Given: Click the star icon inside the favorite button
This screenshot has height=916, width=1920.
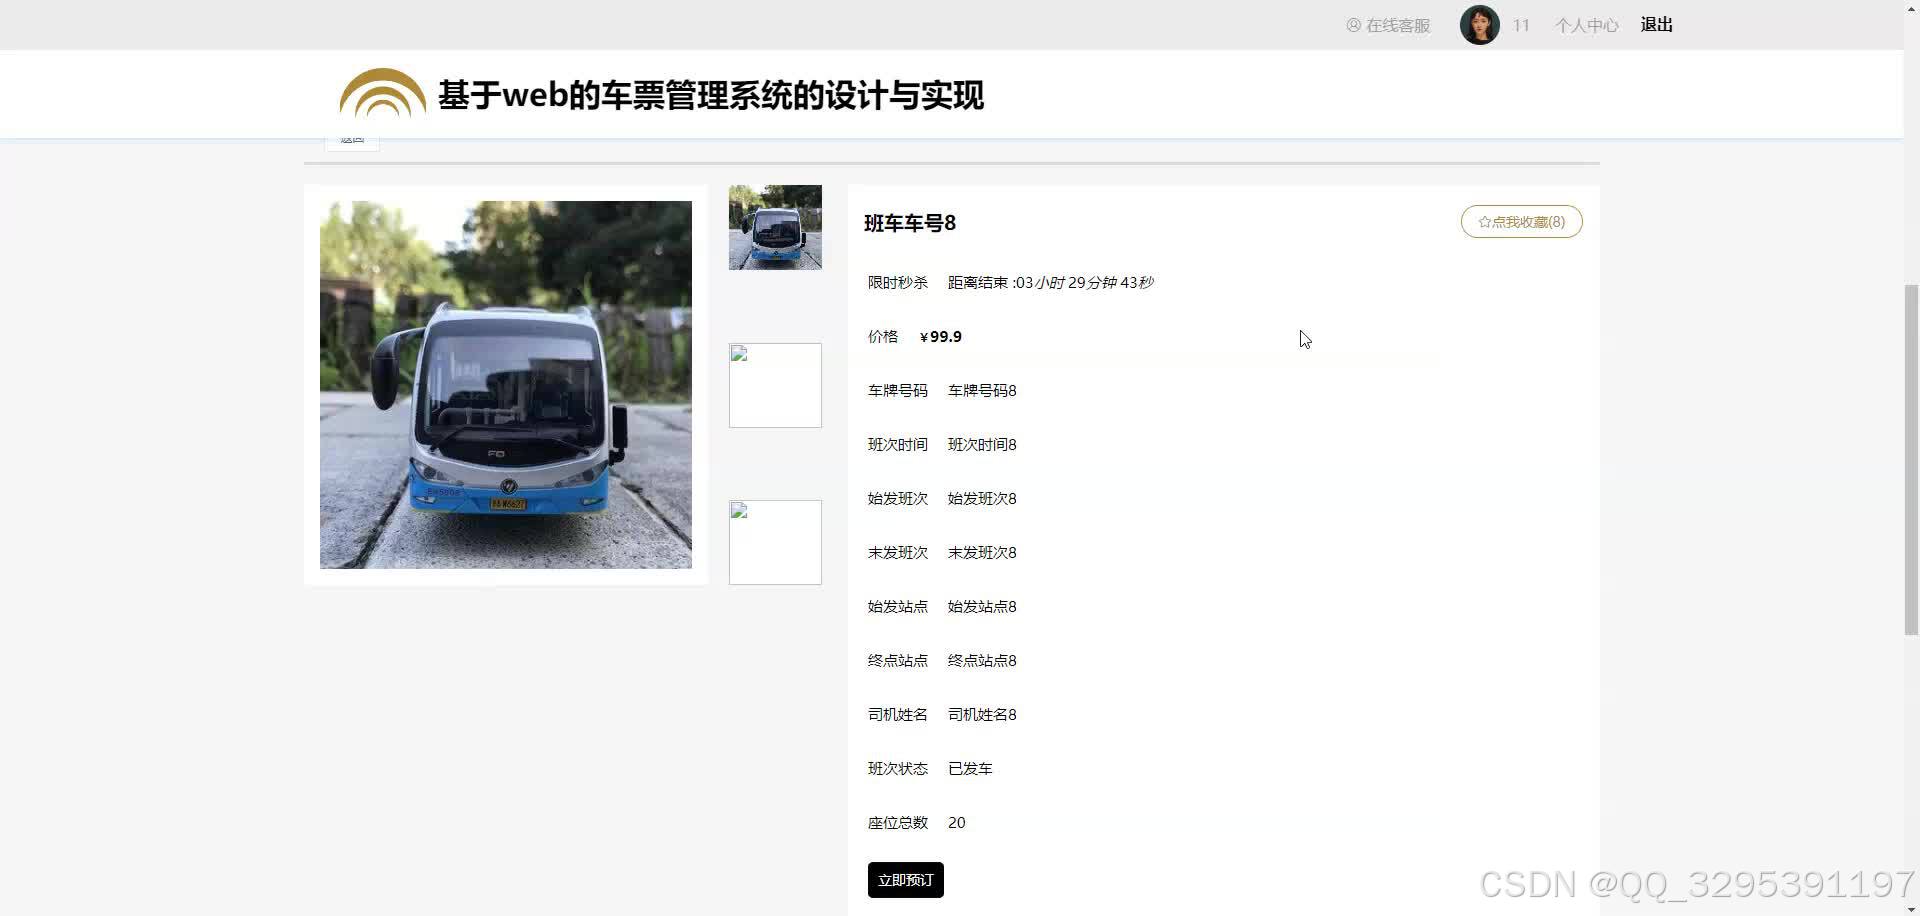Looking at the screenshot, I should click(x=1483, y=221).
